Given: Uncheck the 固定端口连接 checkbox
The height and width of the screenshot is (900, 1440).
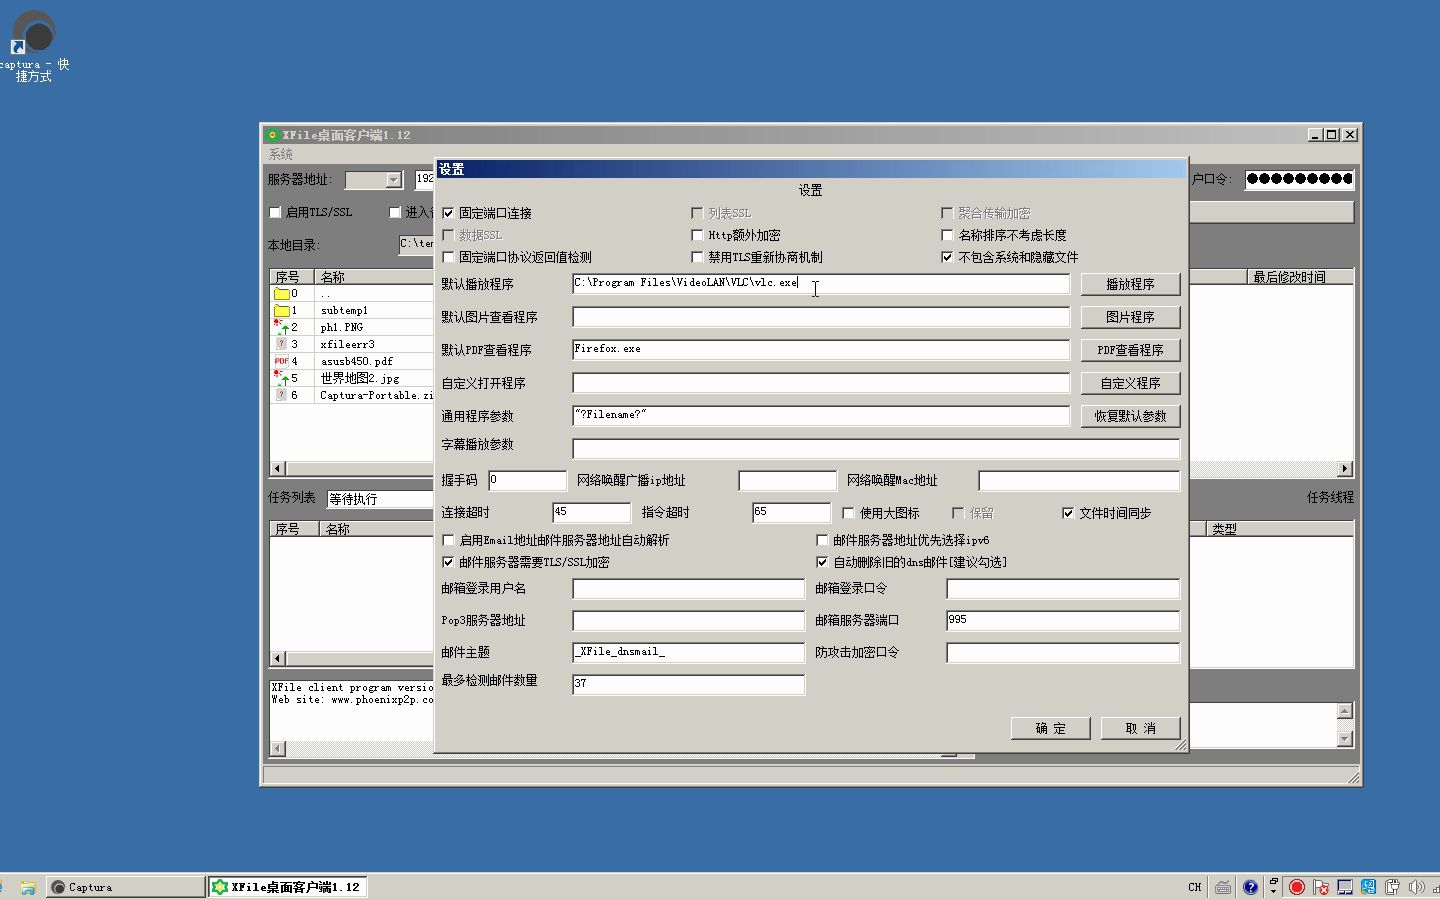Looking at the screenshot, I should click(449, 213).
